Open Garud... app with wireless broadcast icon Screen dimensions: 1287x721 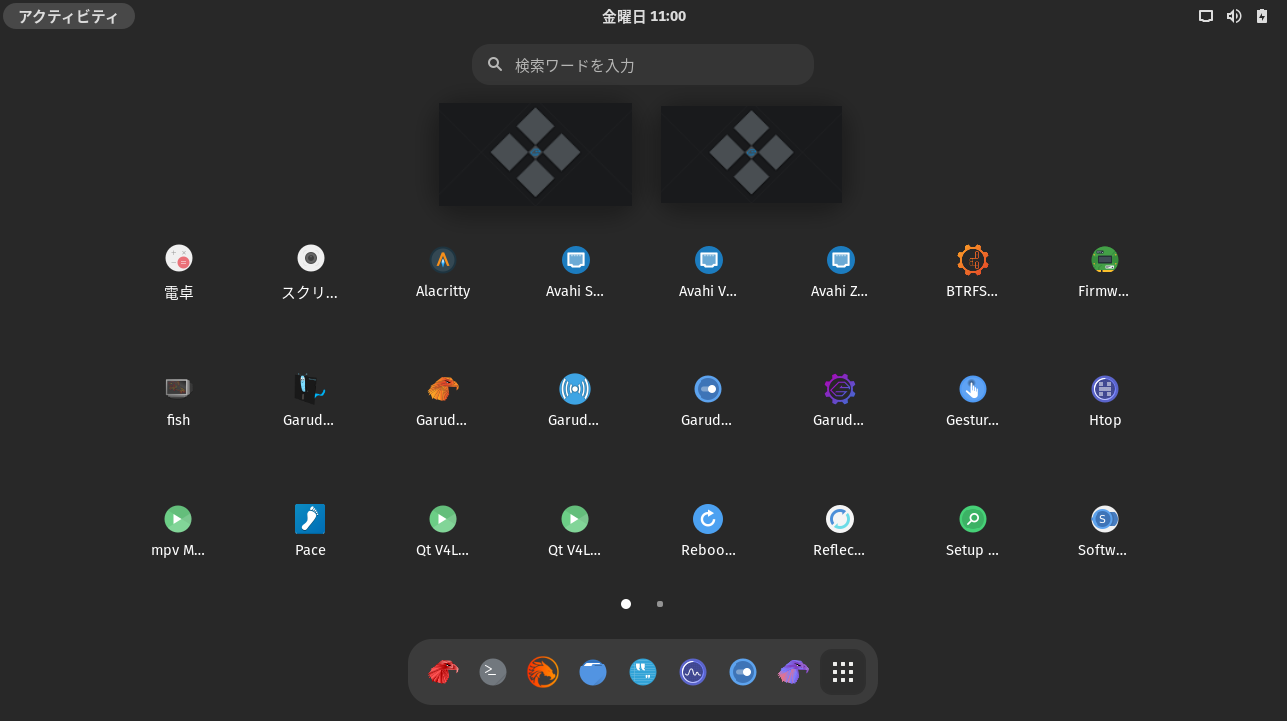(575, 400)
